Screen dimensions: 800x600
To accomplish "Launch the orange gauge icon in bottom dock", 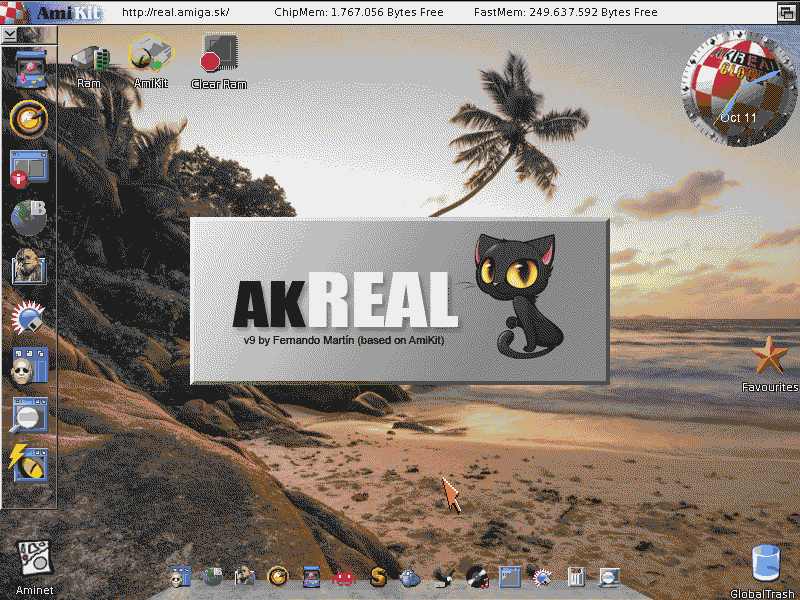I will pos(278,577).
